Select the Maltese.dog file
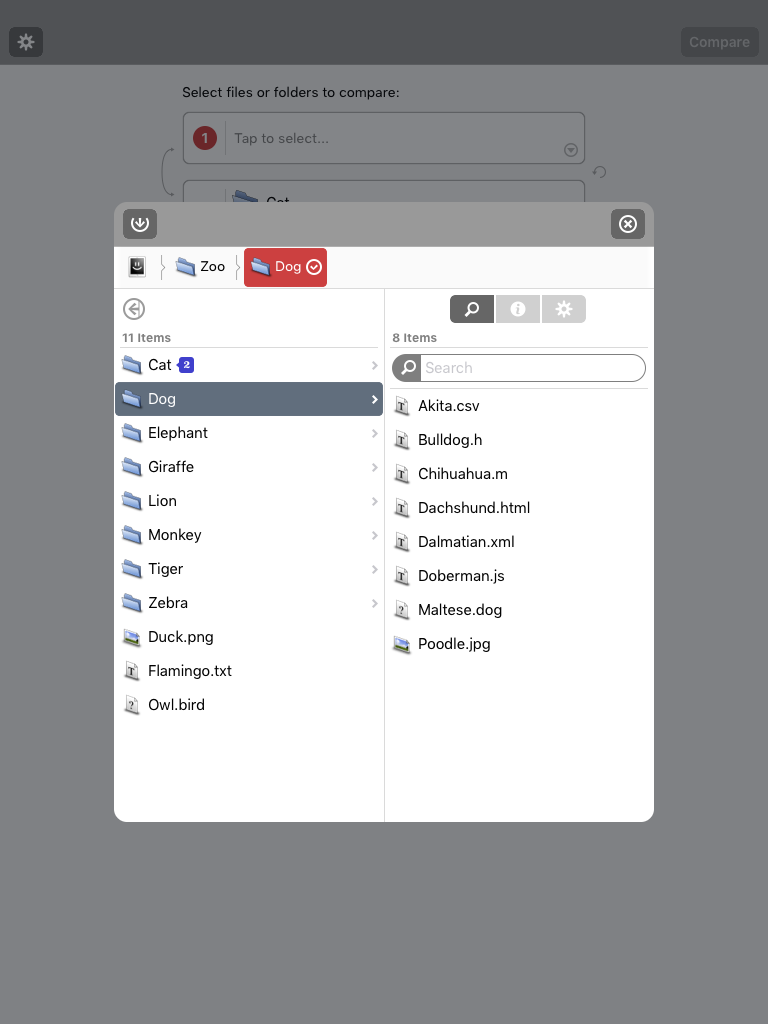Screen dimensions: 768x1024 pos(519,609)
